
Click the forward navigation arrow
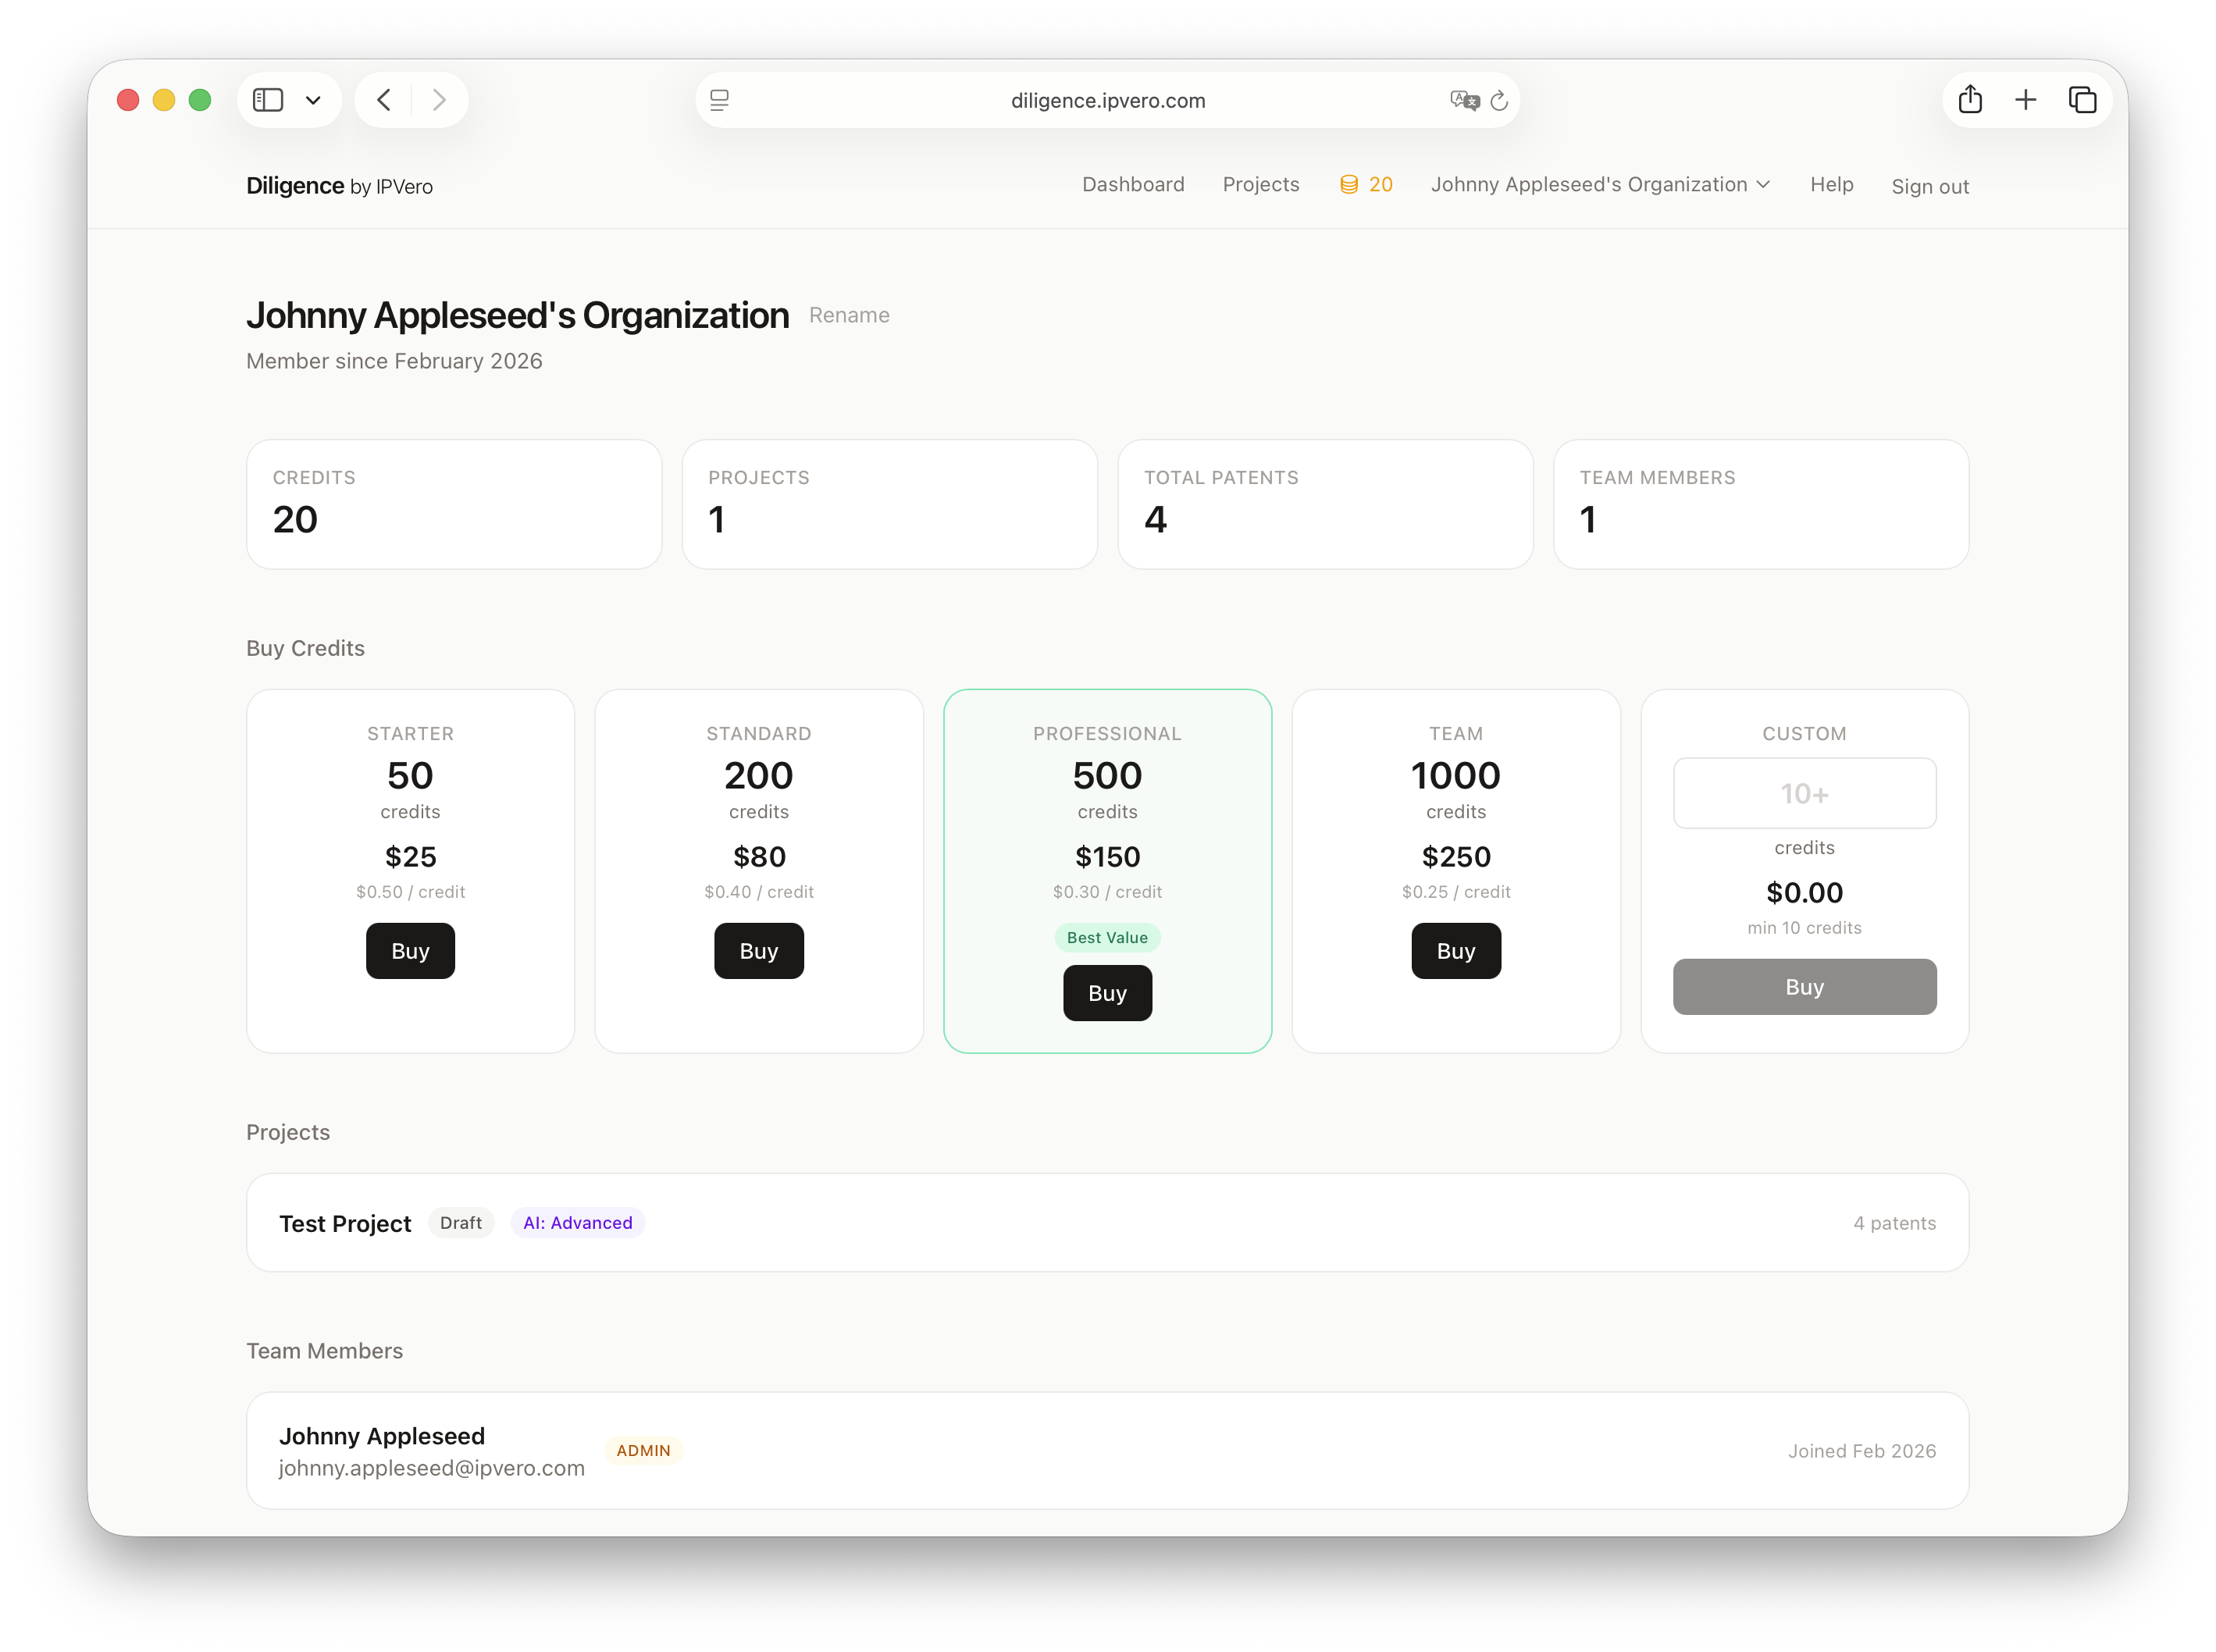click(x=440, y=99)
